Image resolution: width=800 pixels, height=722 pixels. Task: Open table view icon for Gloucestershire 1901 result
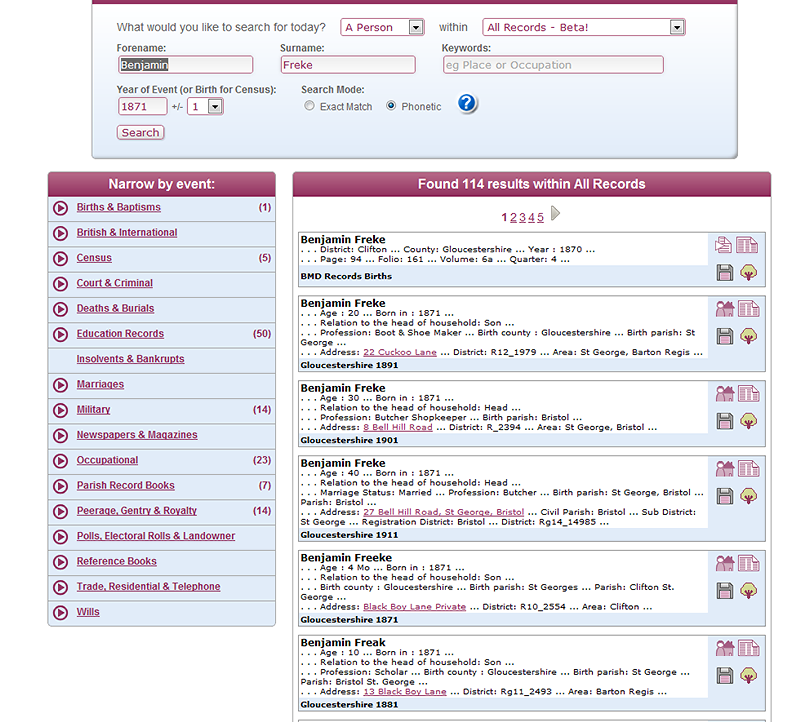click(x=748, y=393)
